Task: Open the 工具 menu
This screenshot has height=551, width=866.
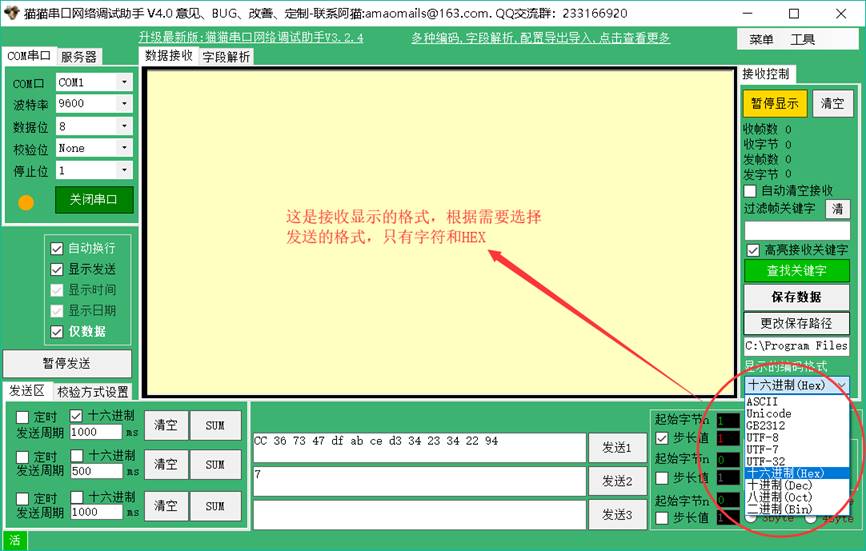Action: 803,39
